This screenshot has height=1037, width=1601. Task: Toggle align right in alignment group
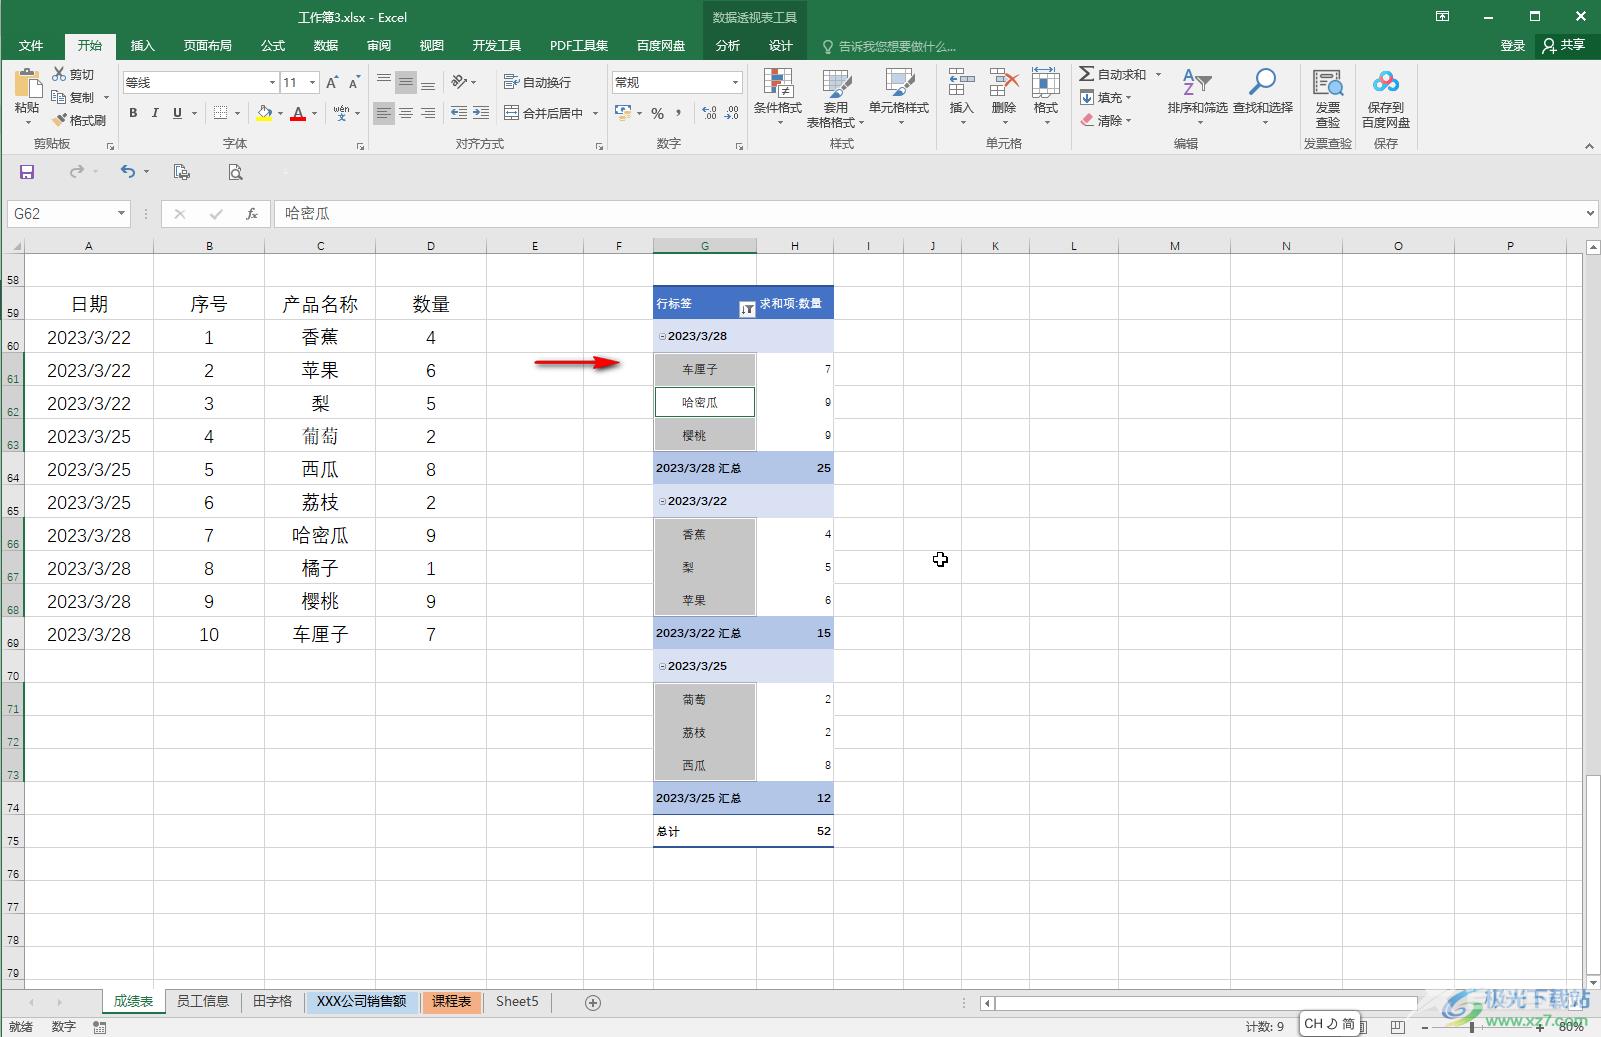(428, 113)
